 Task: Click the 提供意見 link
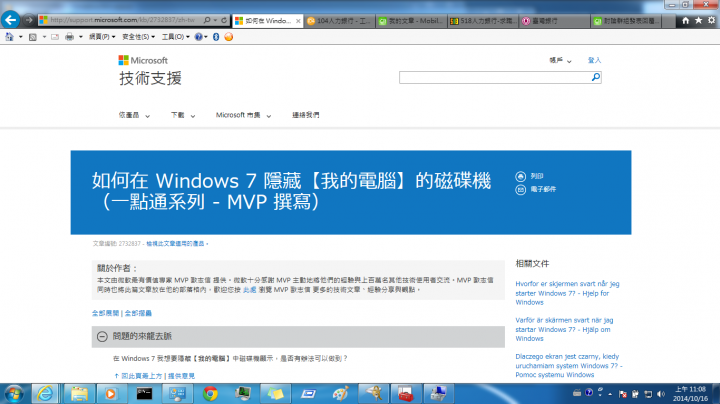click(x=181, y=376)
